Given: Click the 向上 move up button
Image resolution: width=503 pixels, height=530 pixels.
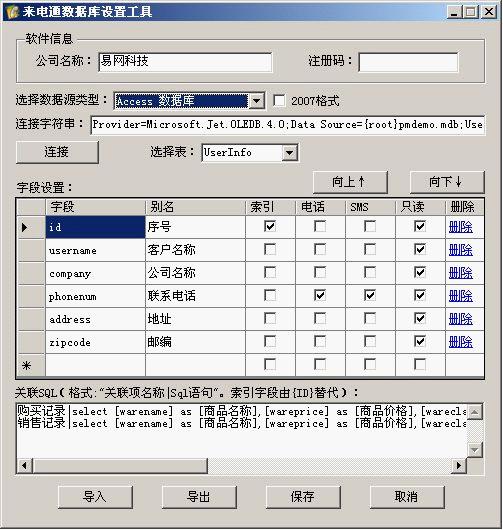Looking at the screenshot, I should (350, 182).
